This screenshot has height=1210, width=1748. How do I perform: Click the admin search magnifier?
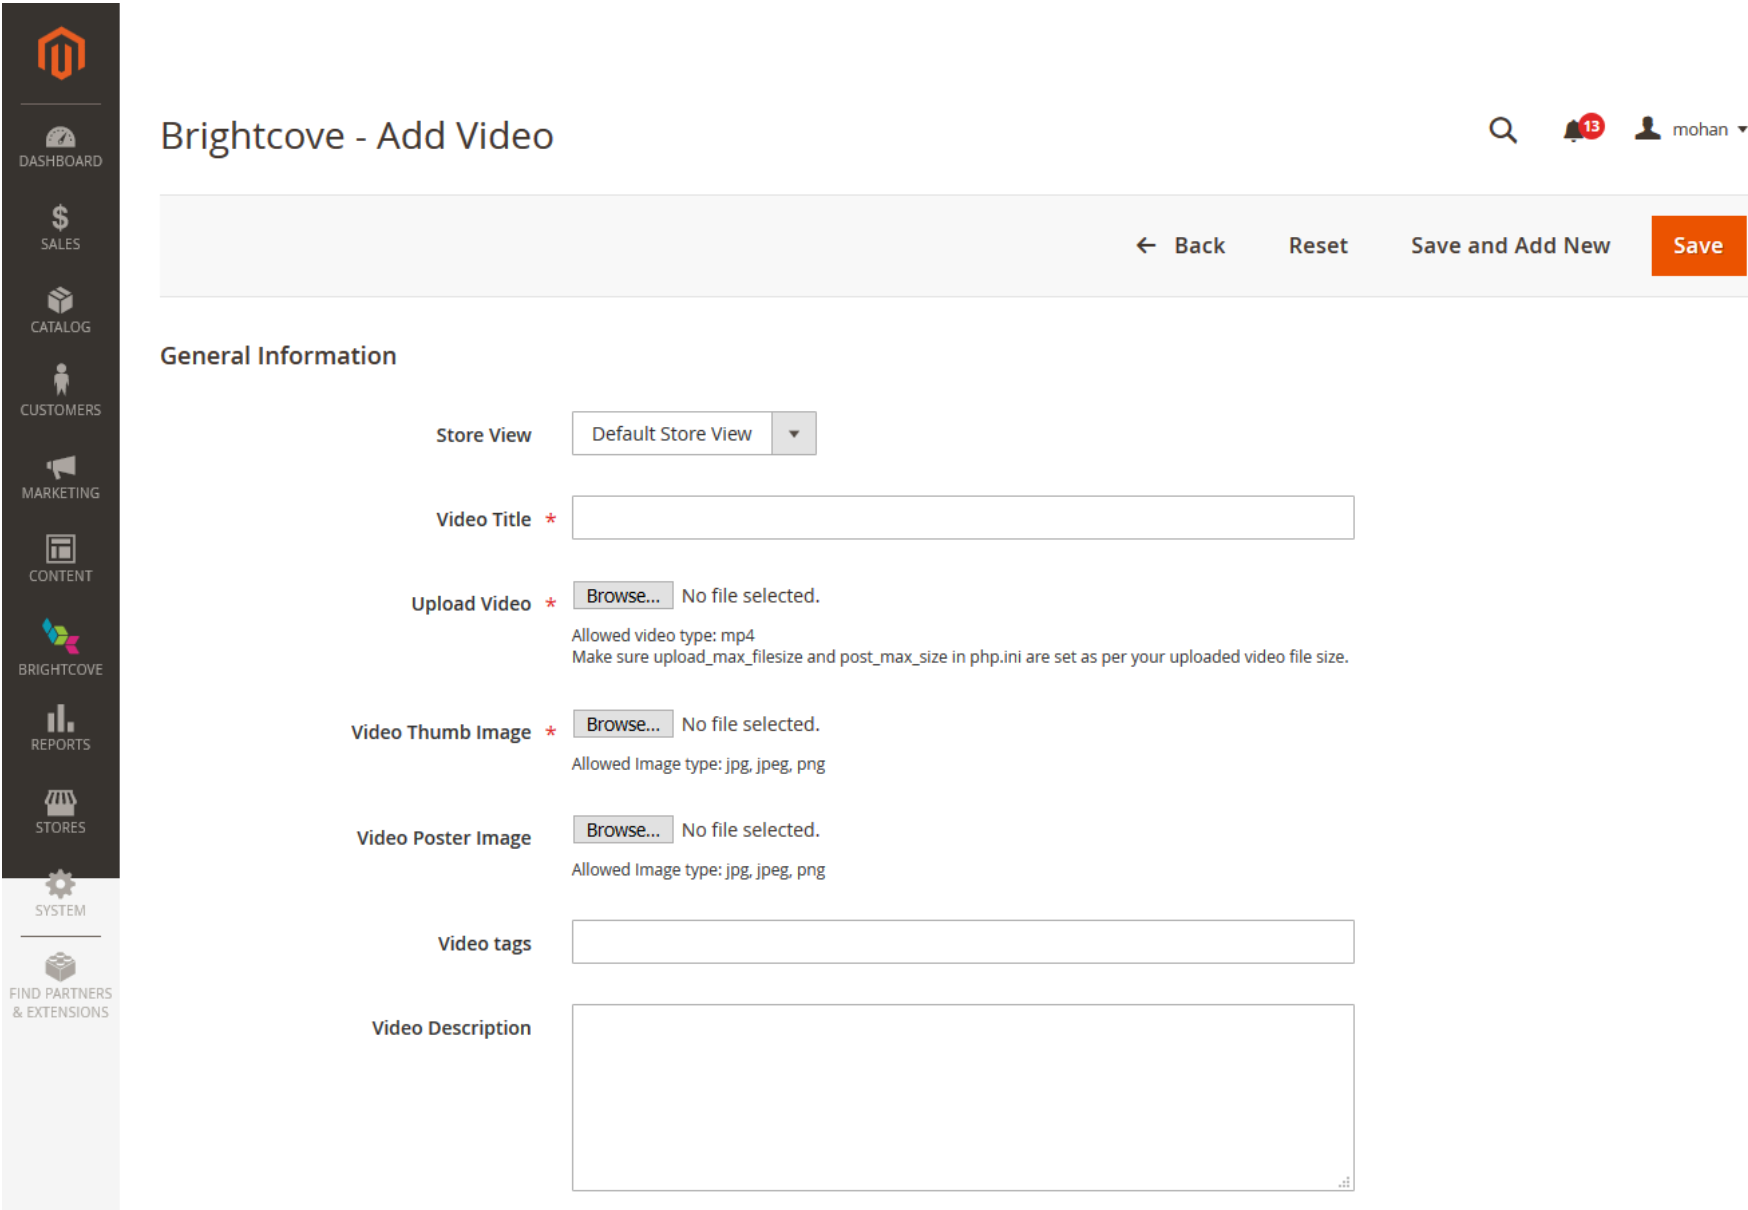(x=1502, y=130)
